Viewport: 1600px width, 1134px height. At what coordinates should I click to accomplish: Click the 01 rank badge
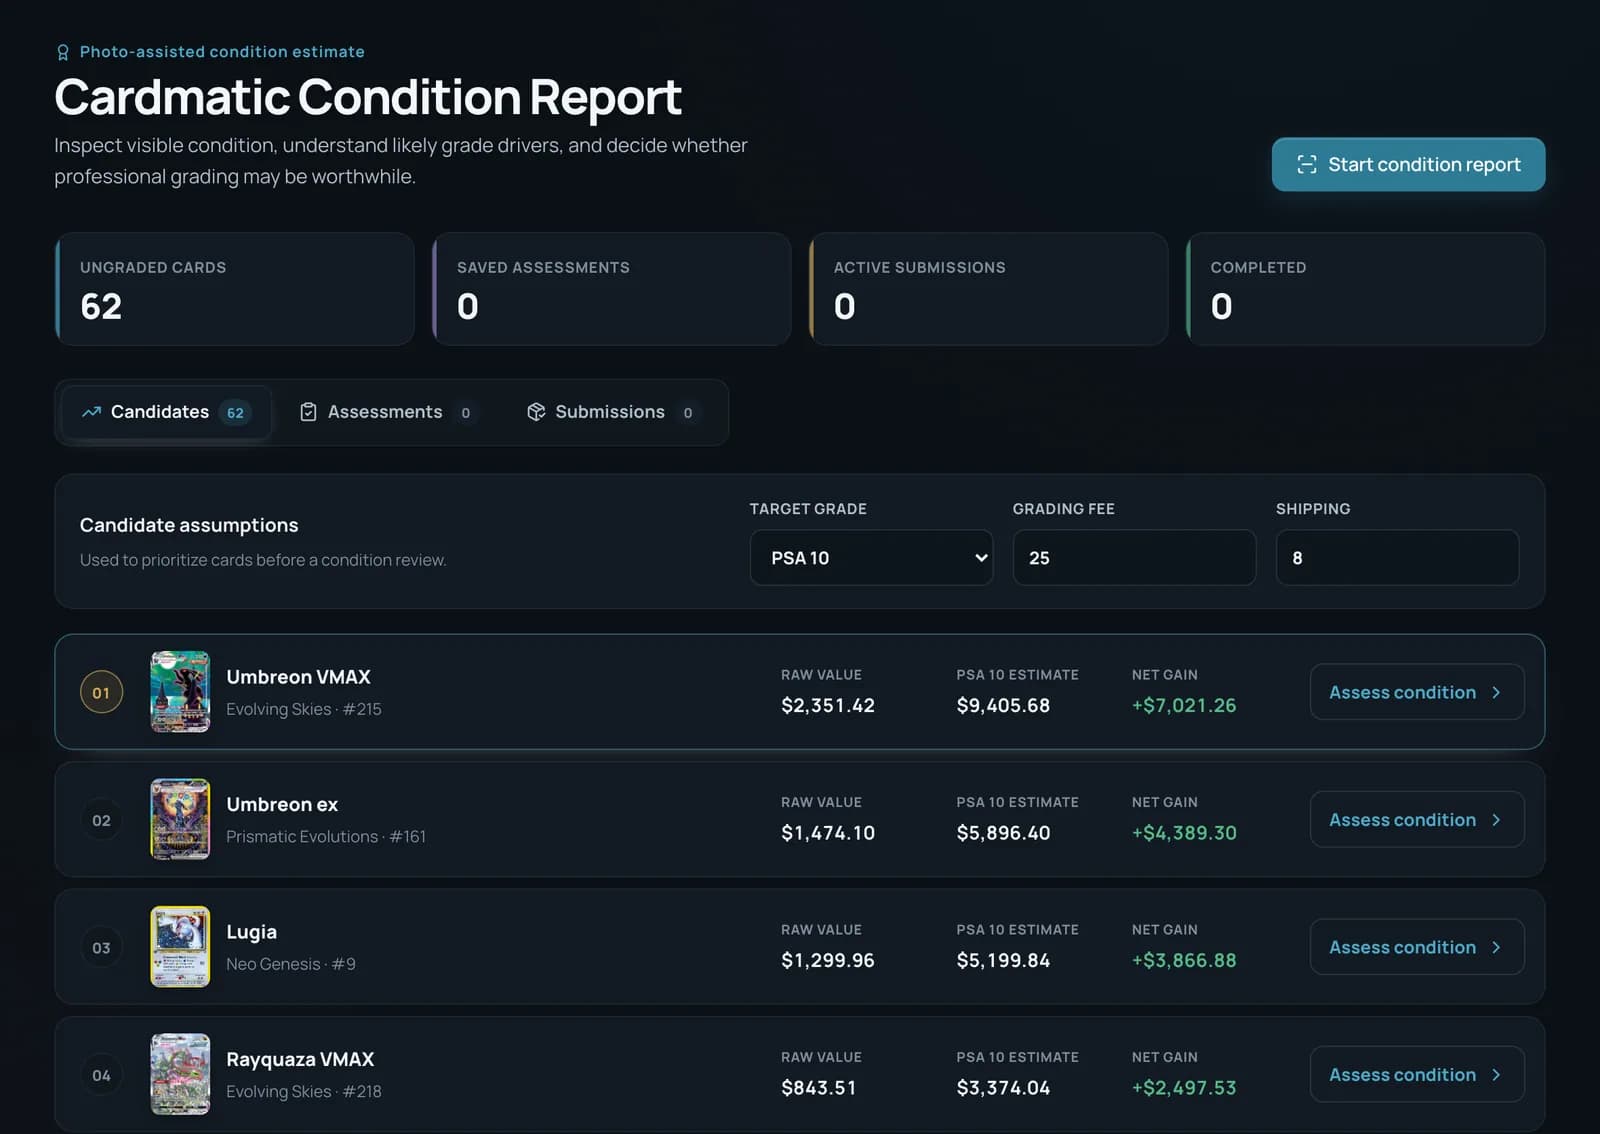tap(101, 692)
